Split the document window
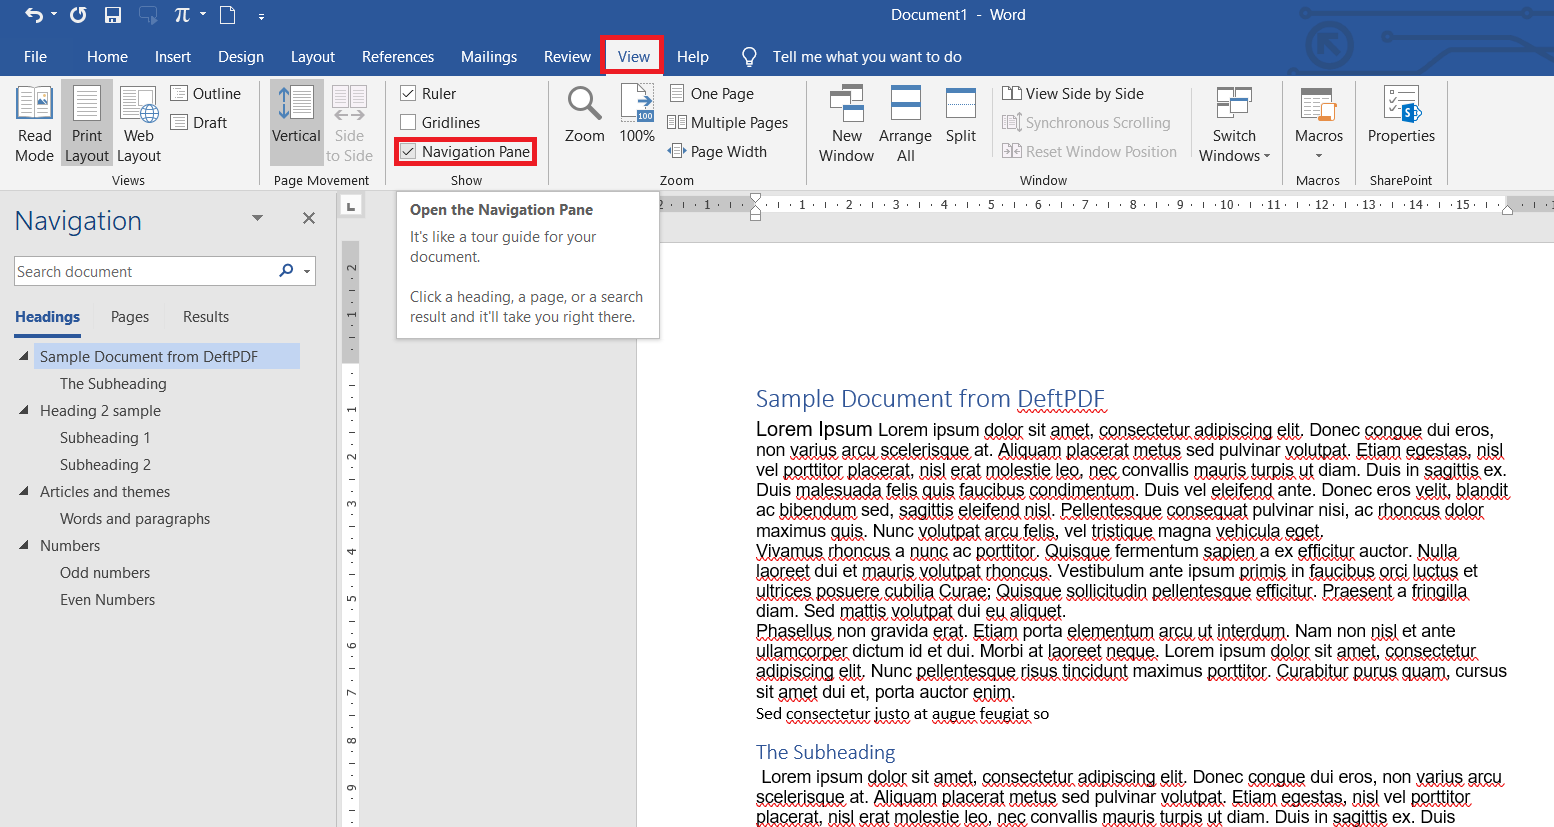This screenshot has height=827, width=1554. coord(960,115)
